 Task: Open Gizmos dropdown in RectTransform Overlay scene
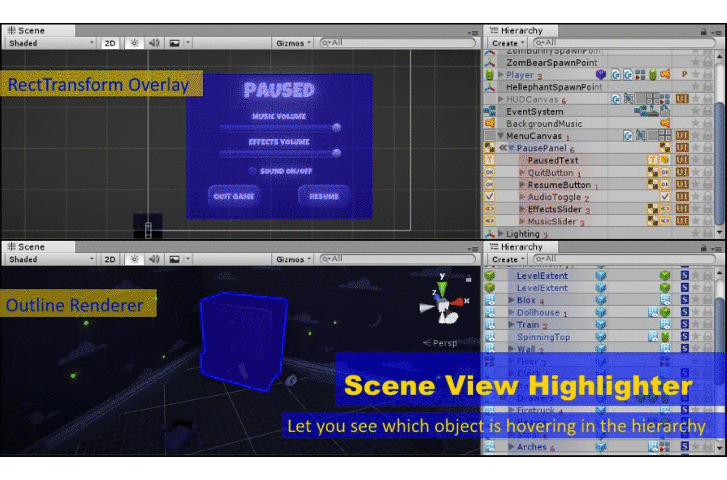[x=293, y=43]
